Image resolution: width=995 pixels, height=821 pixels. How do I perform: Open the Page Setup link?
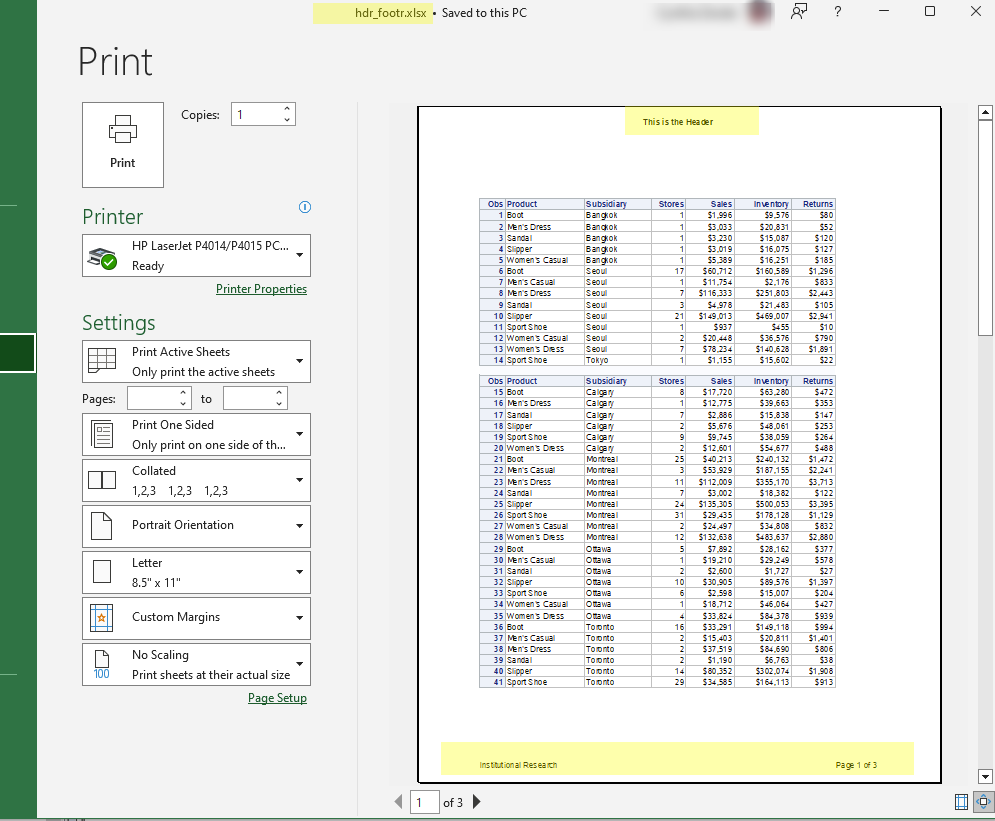[277, 698]
